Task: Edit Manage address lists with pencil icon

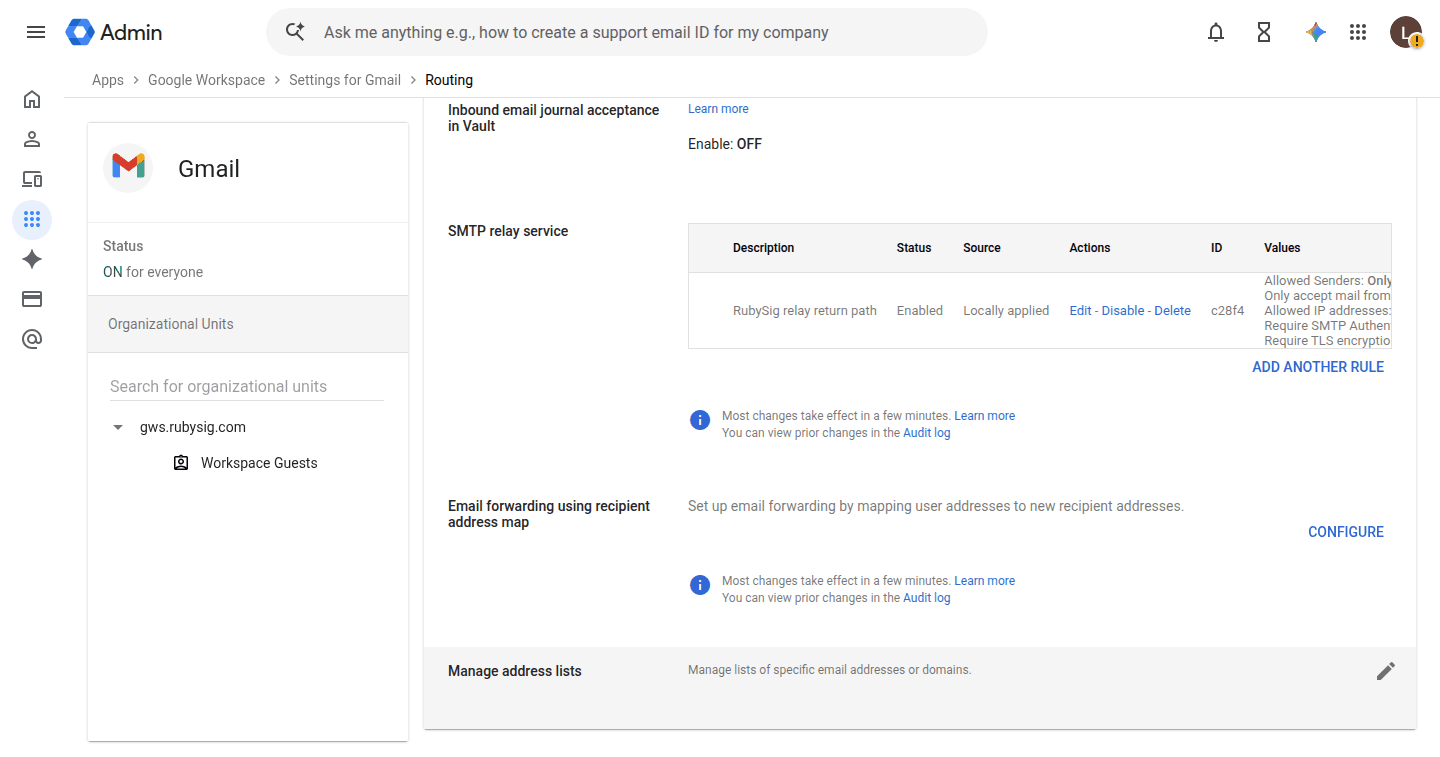Action: coord(1386,671)
